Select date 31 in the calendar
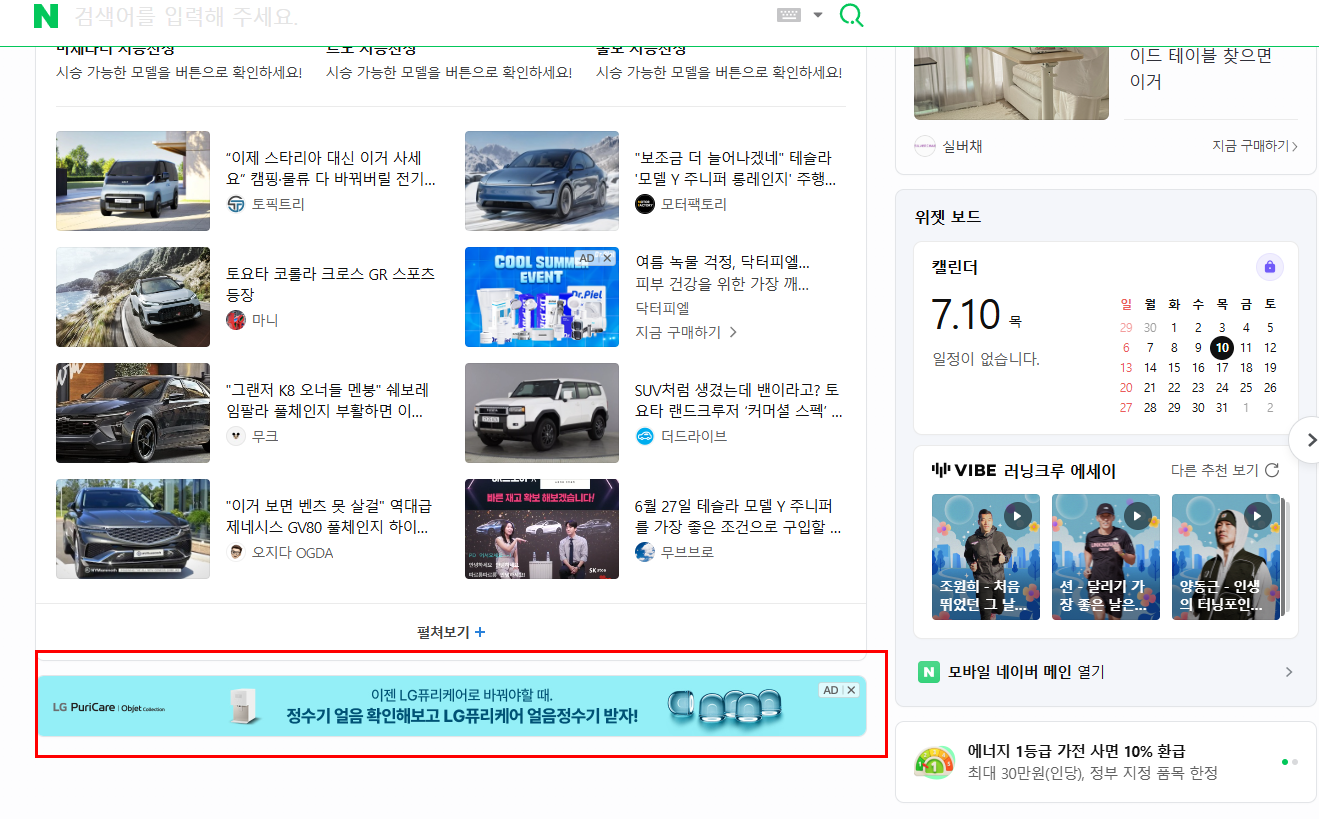Image resolution: width=1319 pixels, height=819 pixels. [x=1222, y=408]
